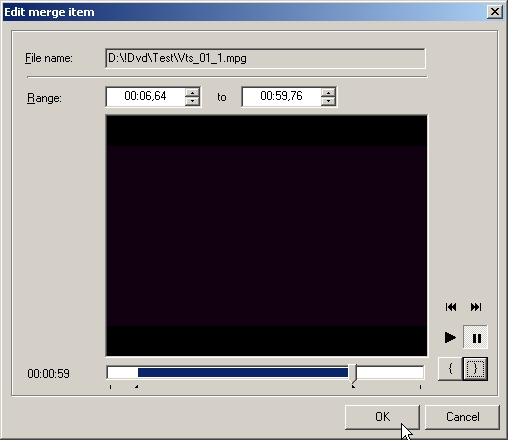508x440 pixels.
Task: Increase the range start time spinner
Action: pyautogui.click(x=192, y=93)
